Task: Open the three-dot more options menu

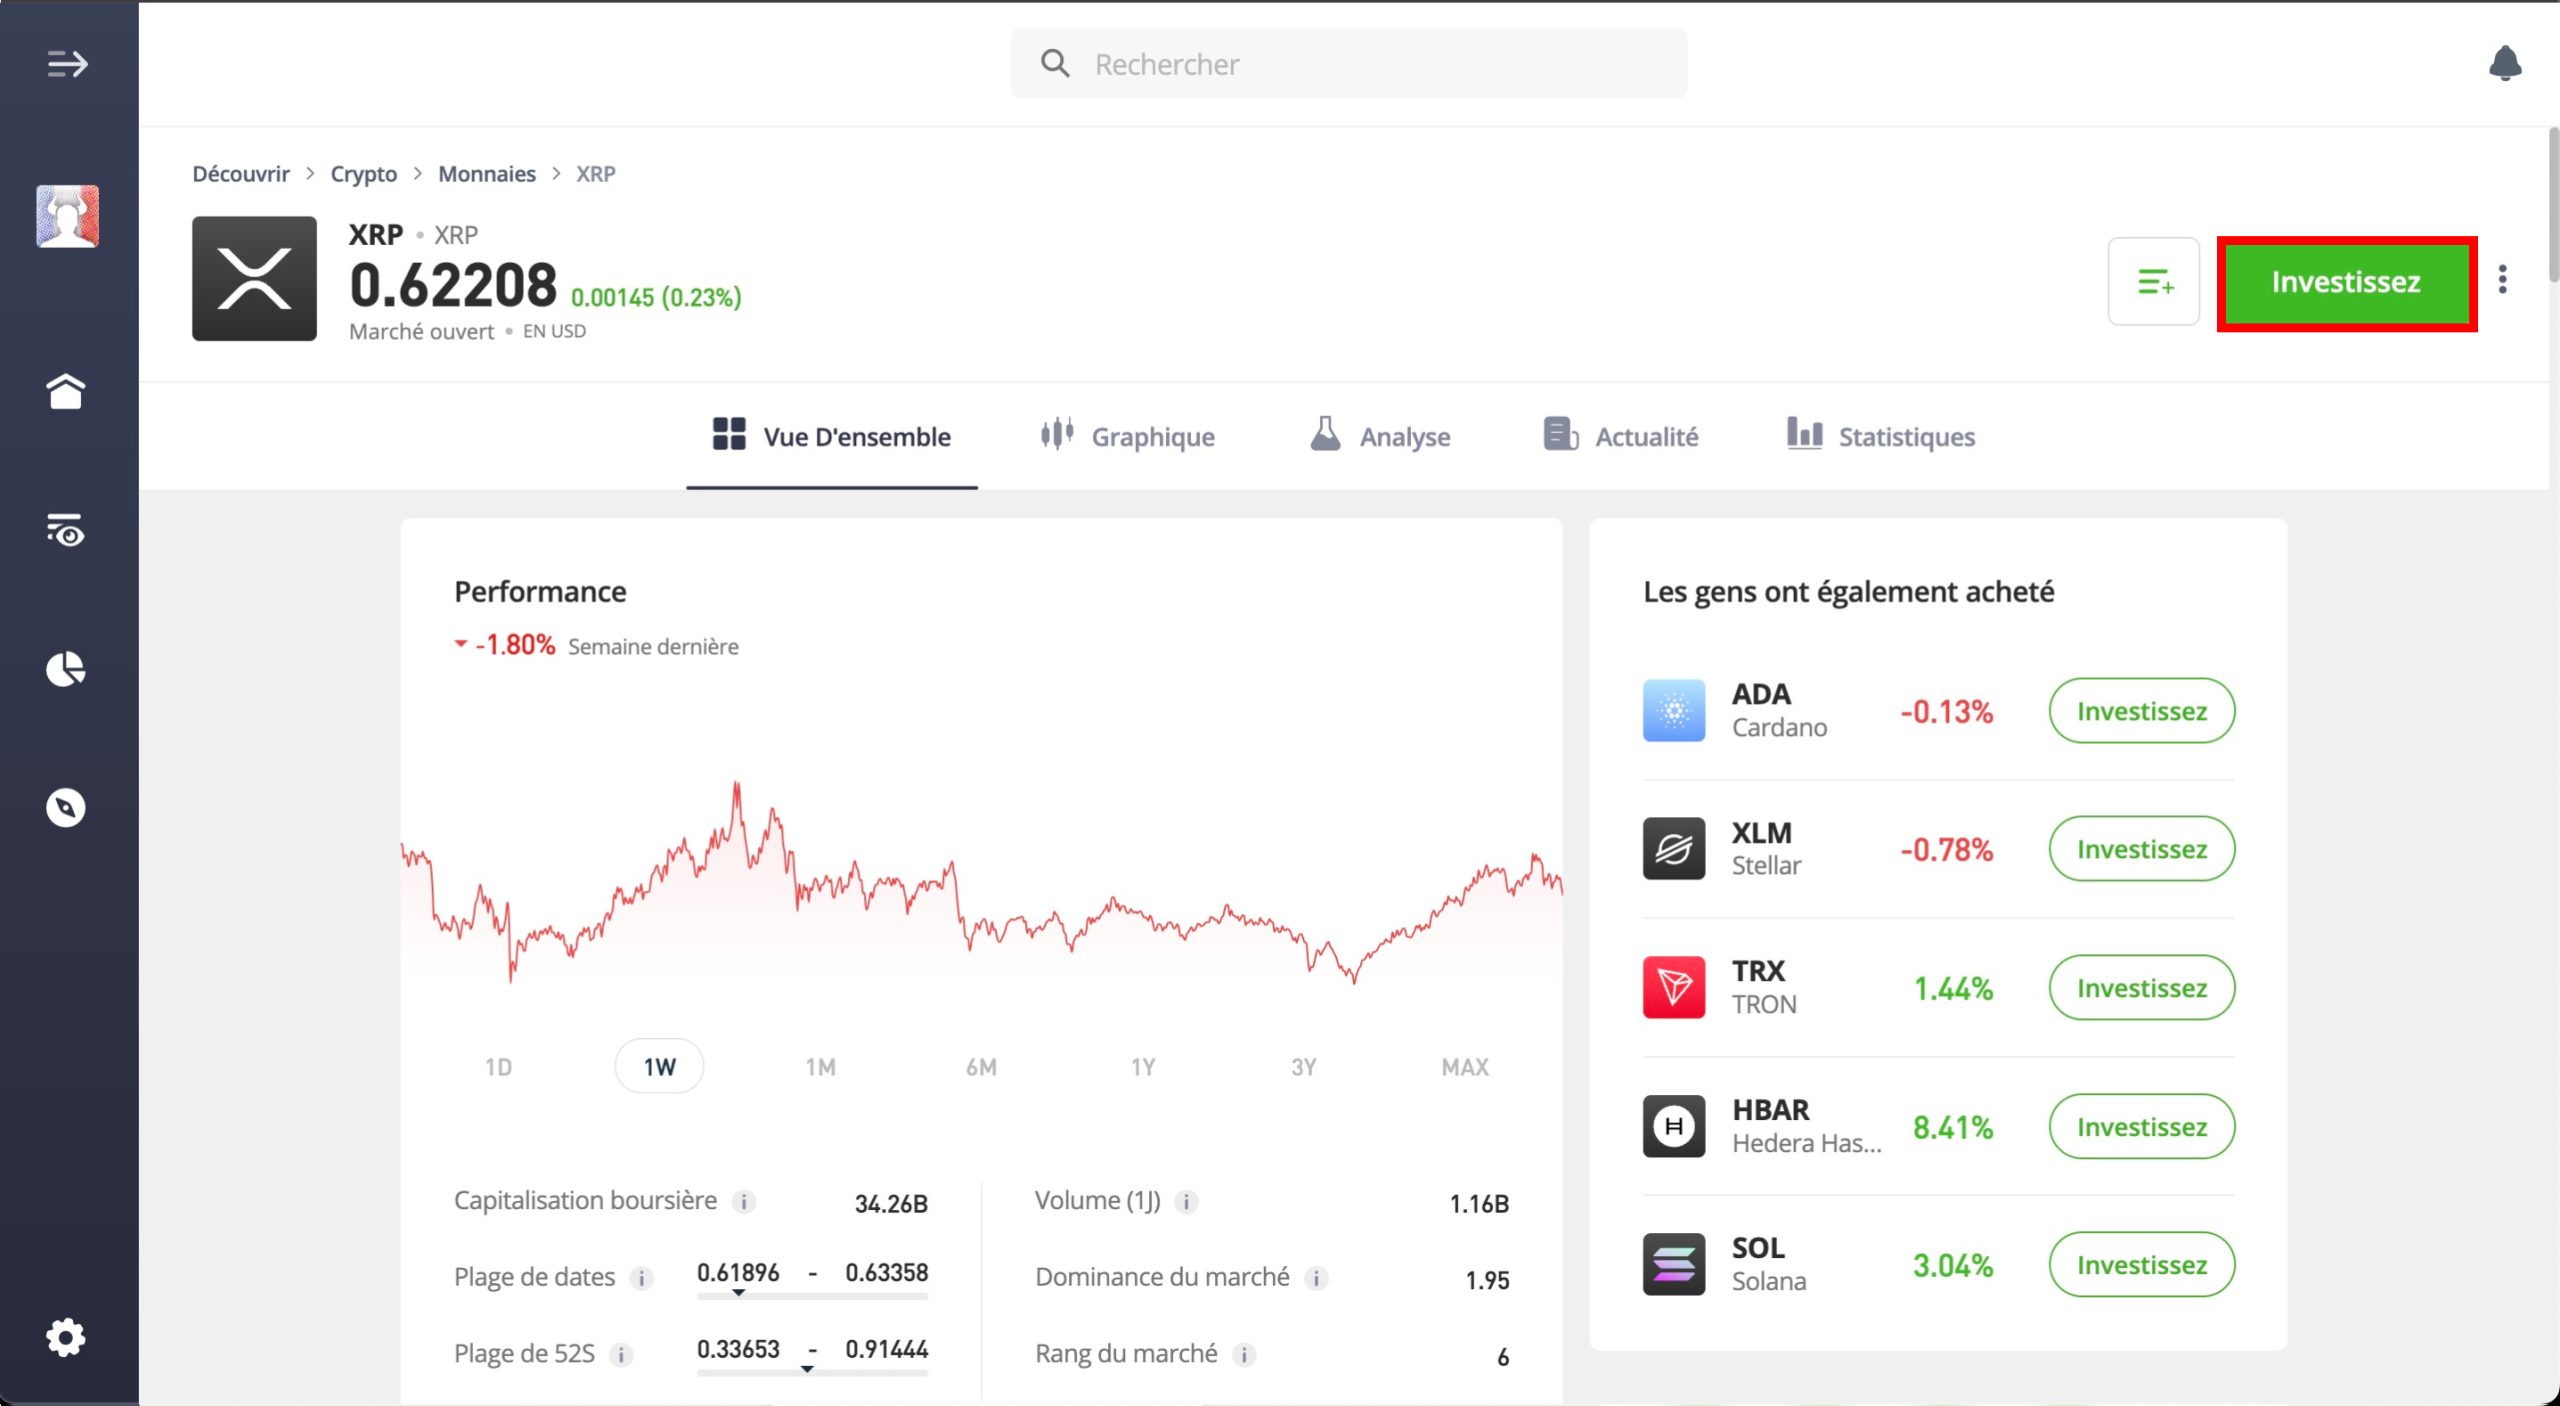Action: [x=2503, y=280]
